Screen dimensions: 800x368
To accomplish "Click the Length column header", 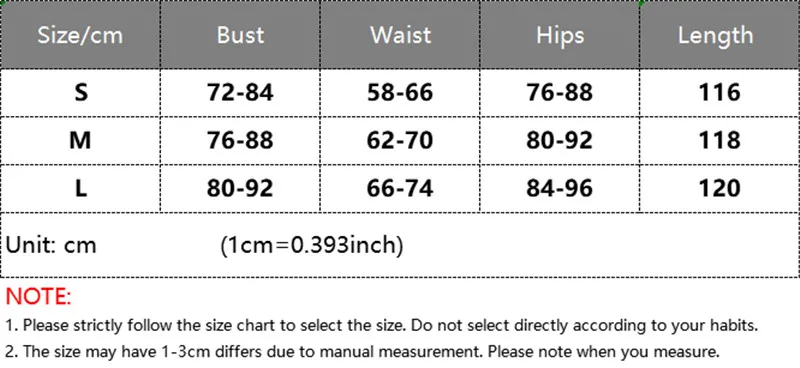I will coord(720,35).
